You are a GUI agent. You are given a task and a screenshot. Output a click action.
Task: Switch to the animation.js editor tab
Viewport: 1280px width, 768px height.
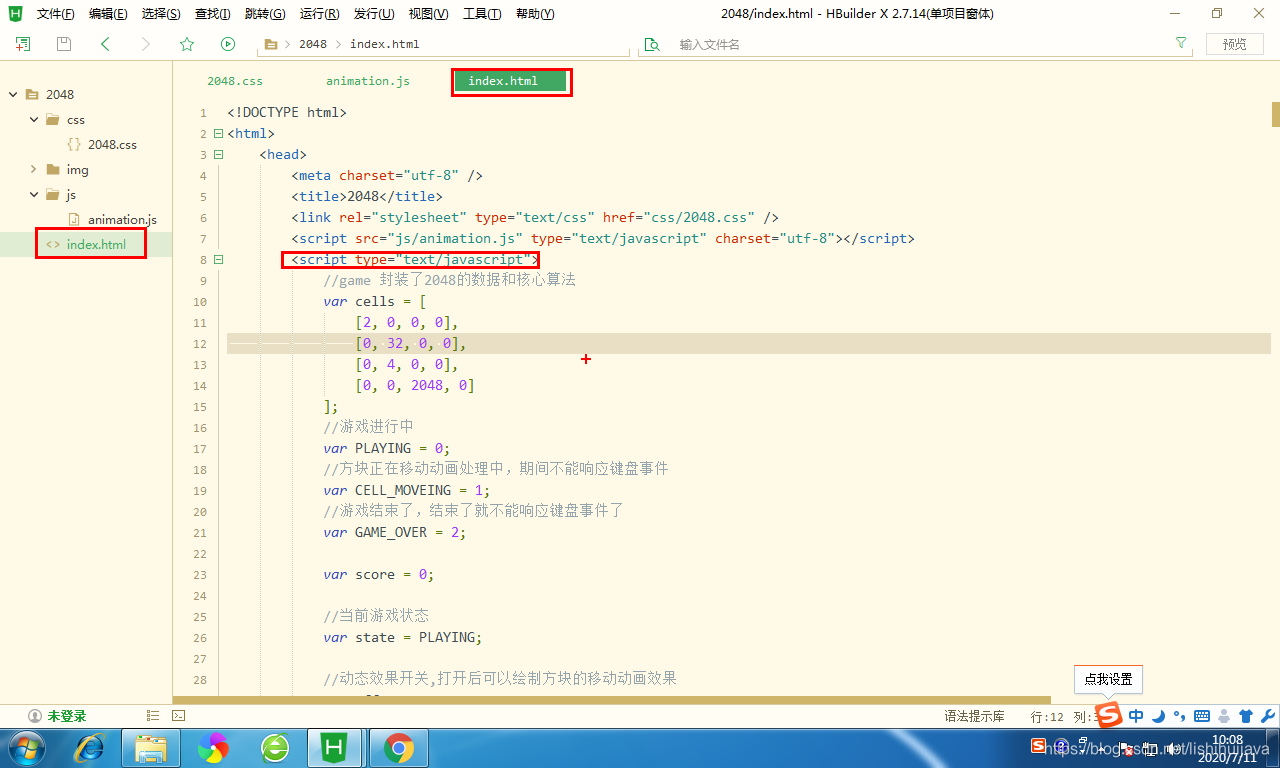click(x=368, y=81)
